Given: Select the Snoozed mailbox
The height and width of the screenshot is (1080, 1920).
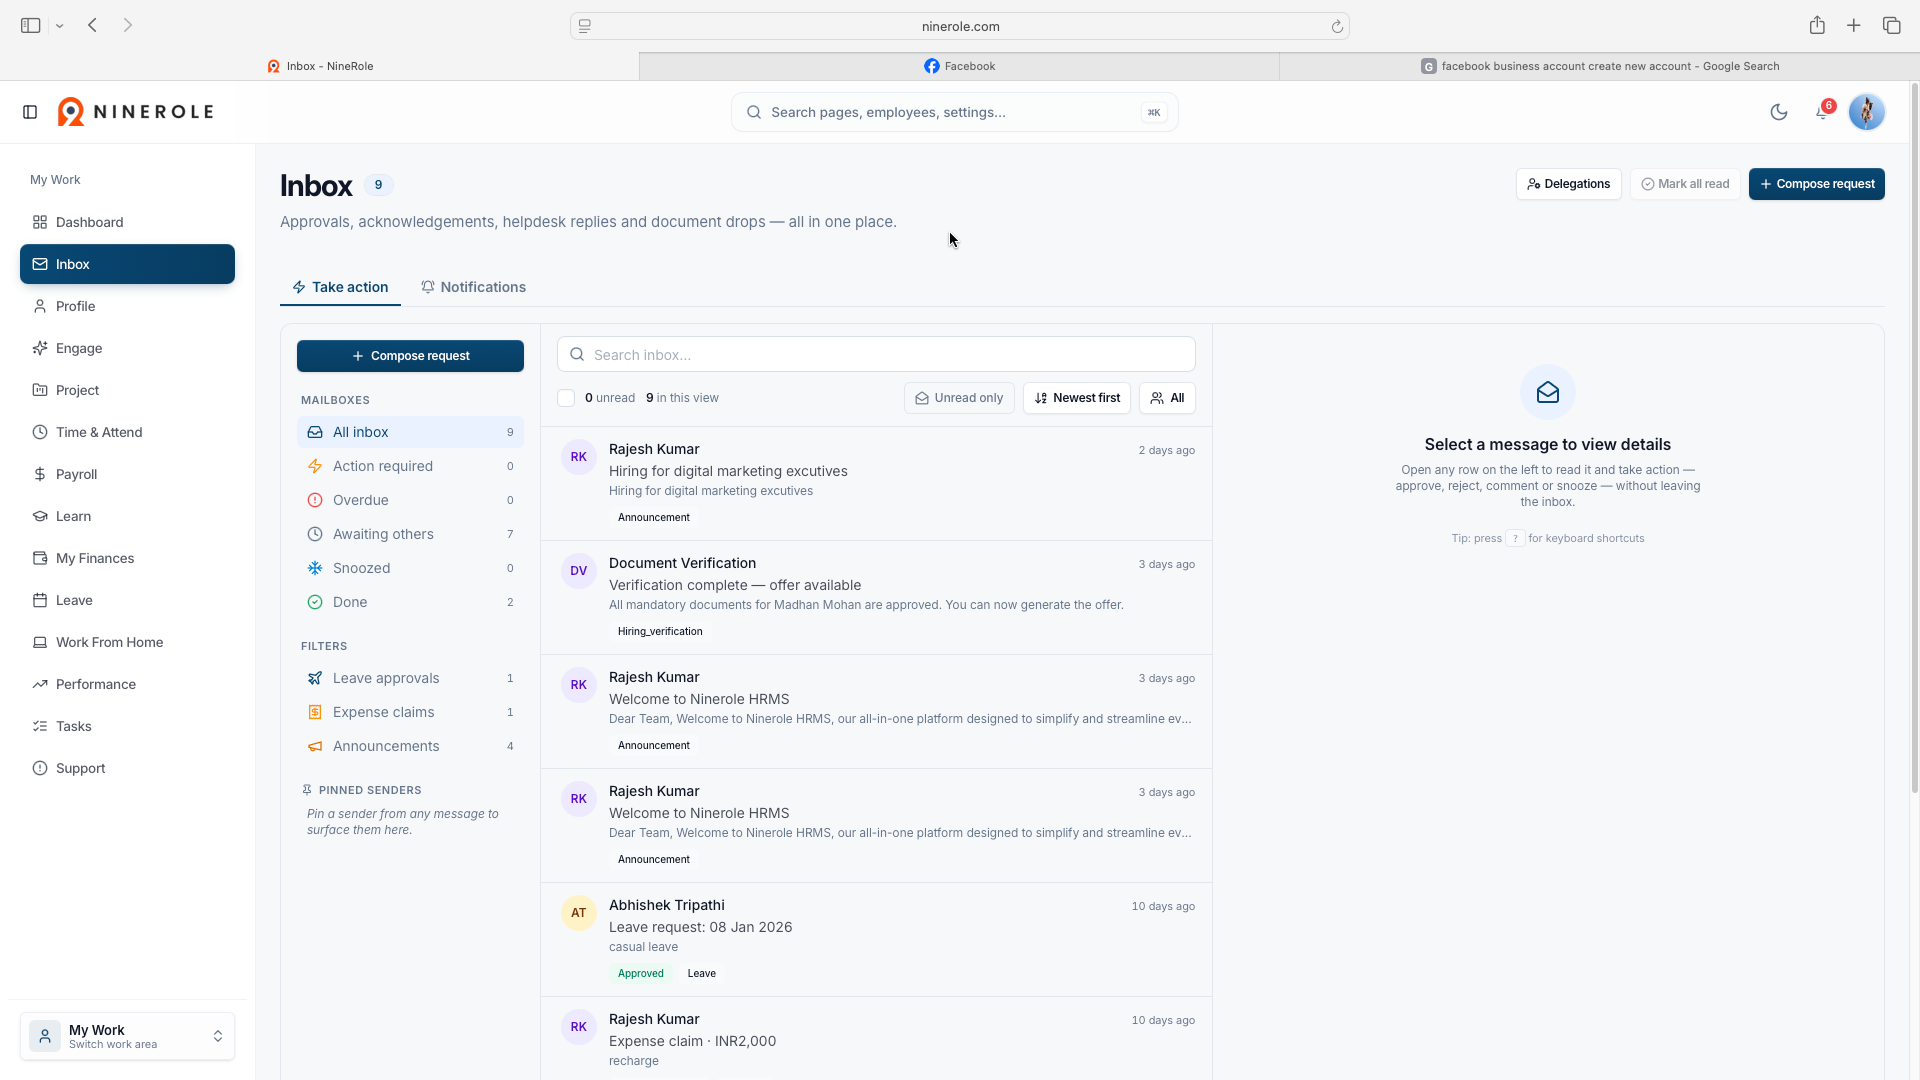Looking at the screenshot, I should [x=410, y=568].
